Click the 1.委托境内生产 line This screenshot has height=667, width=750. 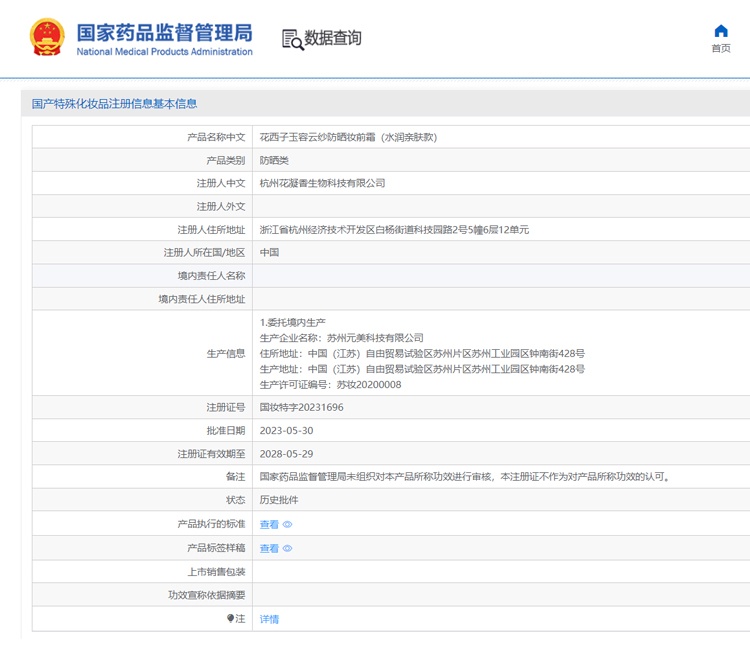pos(292,322)
